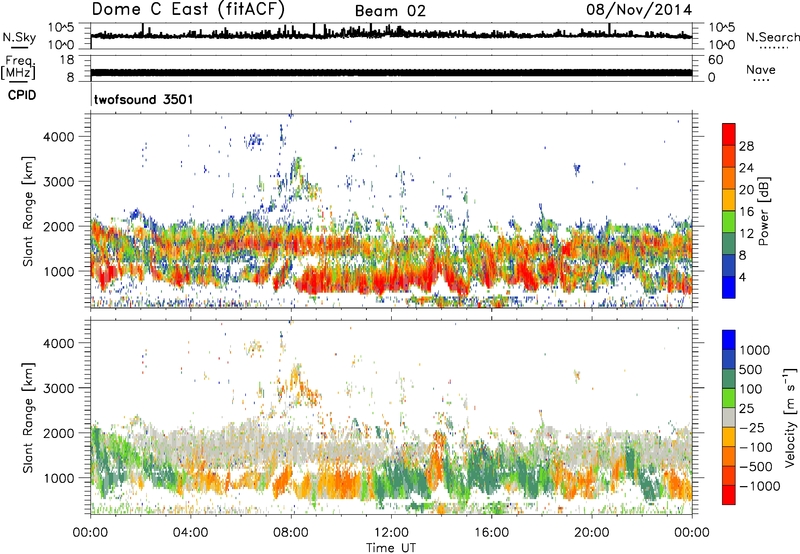Viewport: 800px width, 554px height.
Task: Click the "25" velocity colorbar value
Action: pyautogui.click(x=746, y=408)
